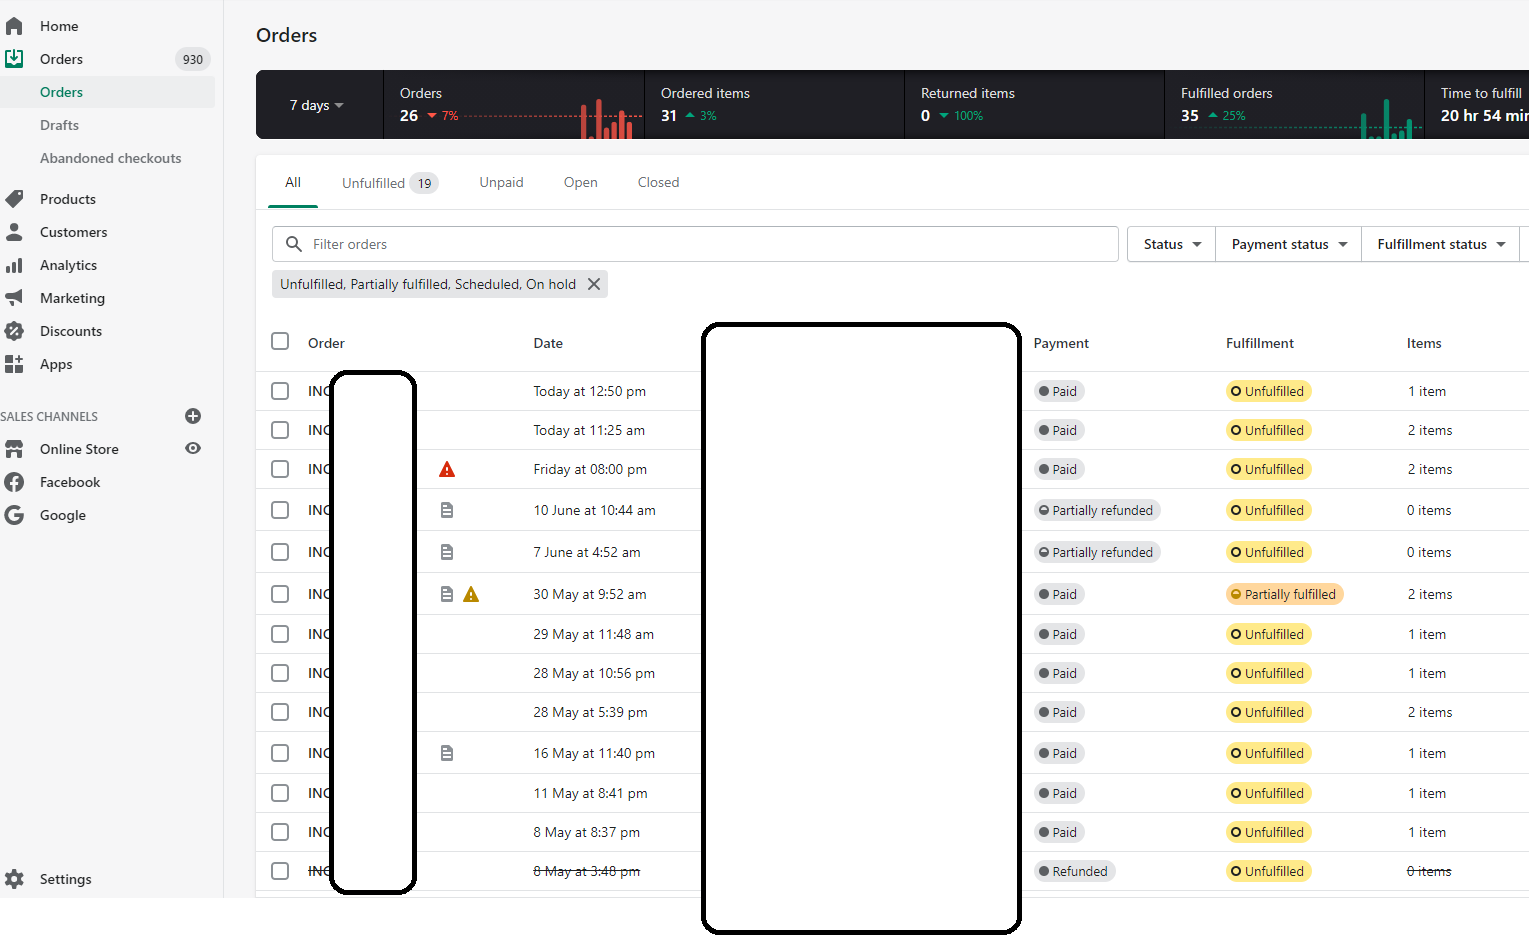
Task: Remove the Unfulfilled filter tag
Action: (594, 284)
